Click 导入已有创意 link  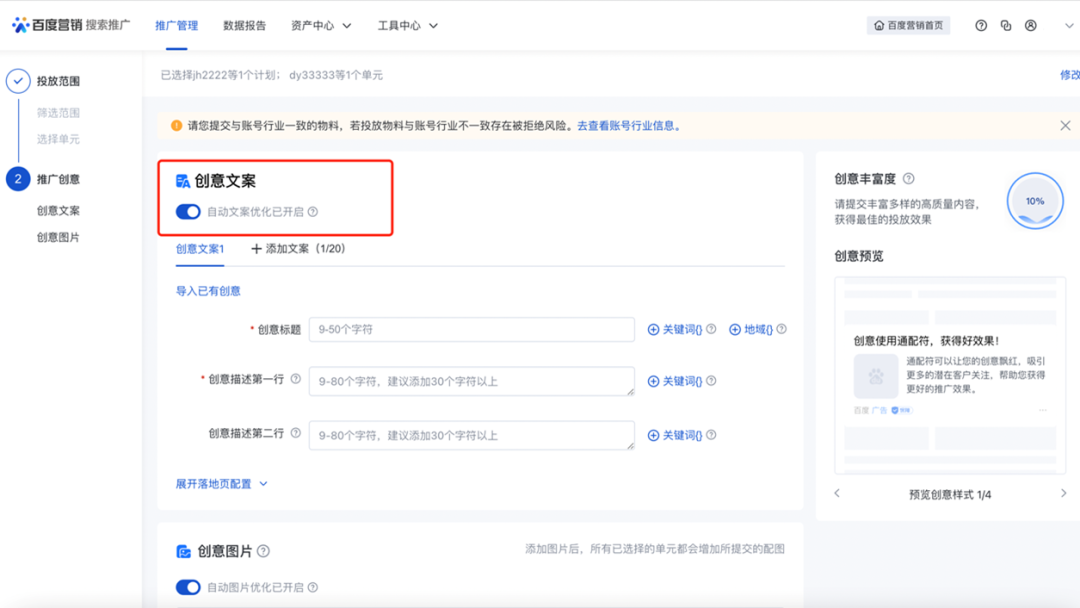[x=208, y=291]
